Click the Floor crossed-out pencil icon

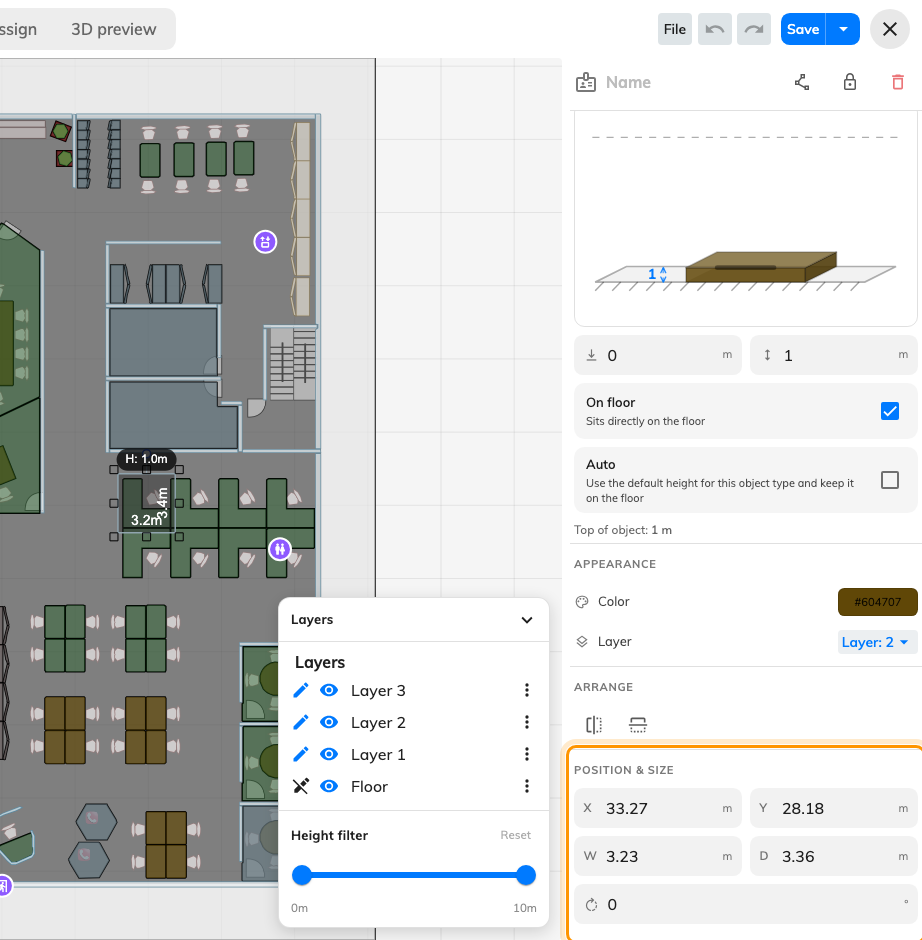(301, 786)
